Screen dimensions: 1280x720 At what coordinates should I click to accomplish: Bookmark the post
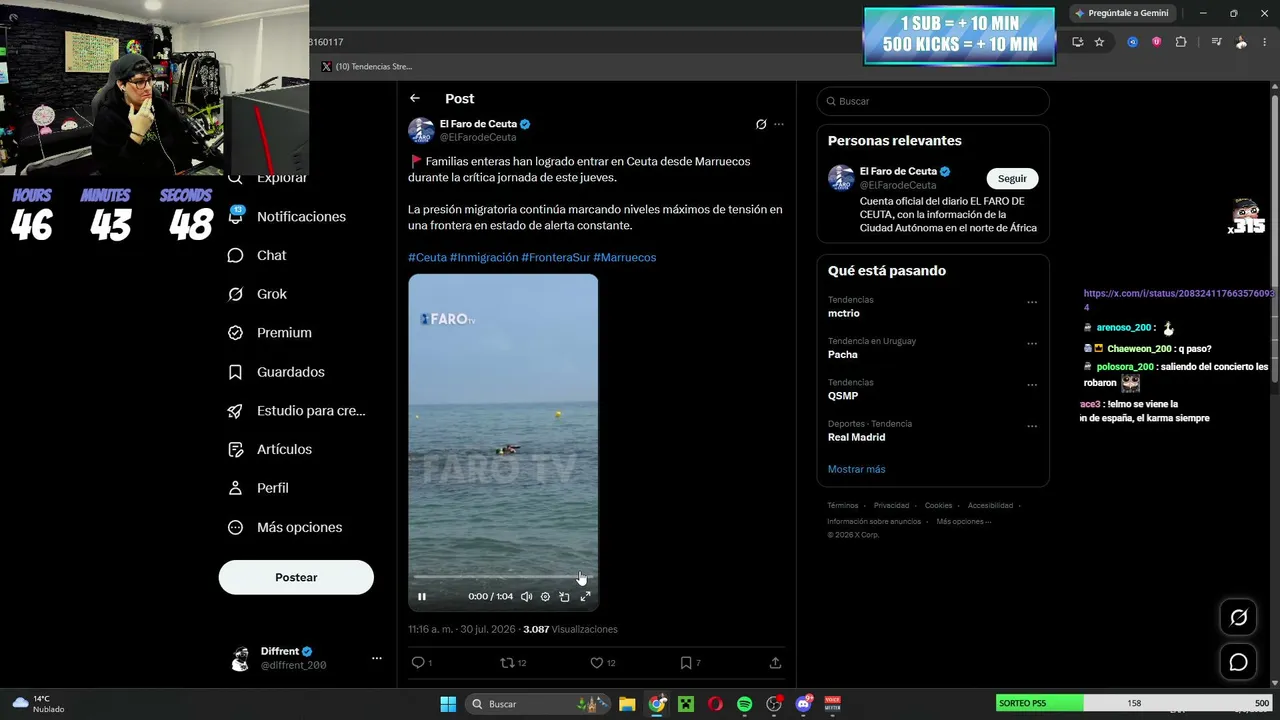pyautogui.click(x=690, y=662)
